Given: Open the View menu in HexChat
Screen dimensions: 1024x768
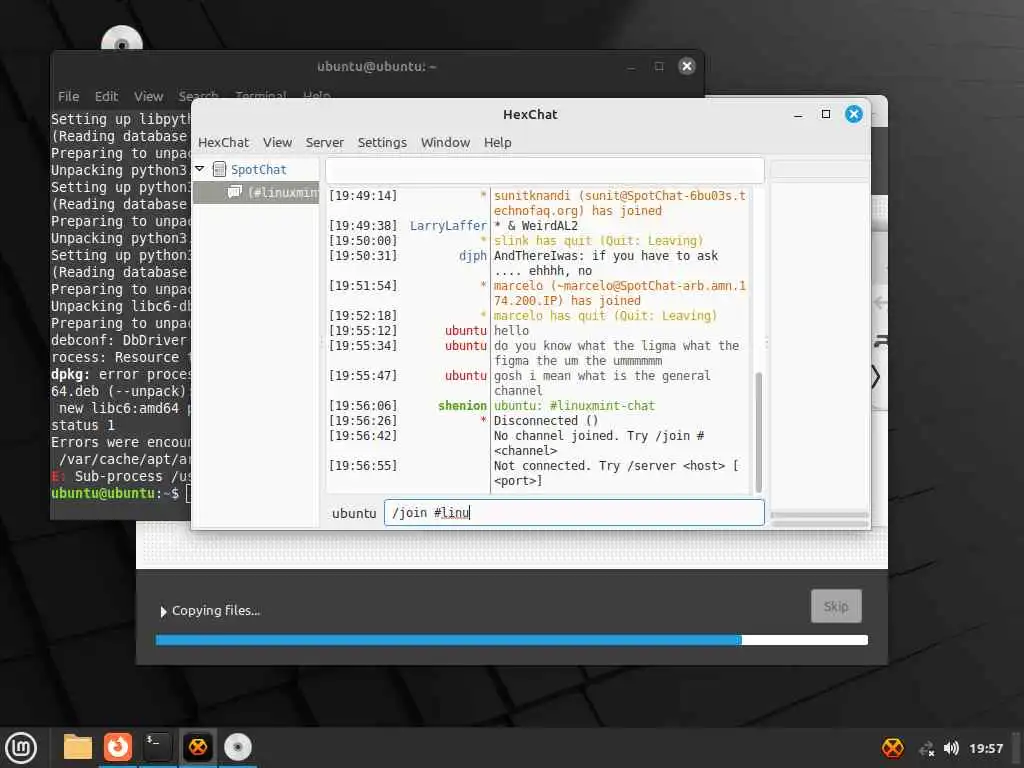Looking at the screenshot, I should 277,142.
